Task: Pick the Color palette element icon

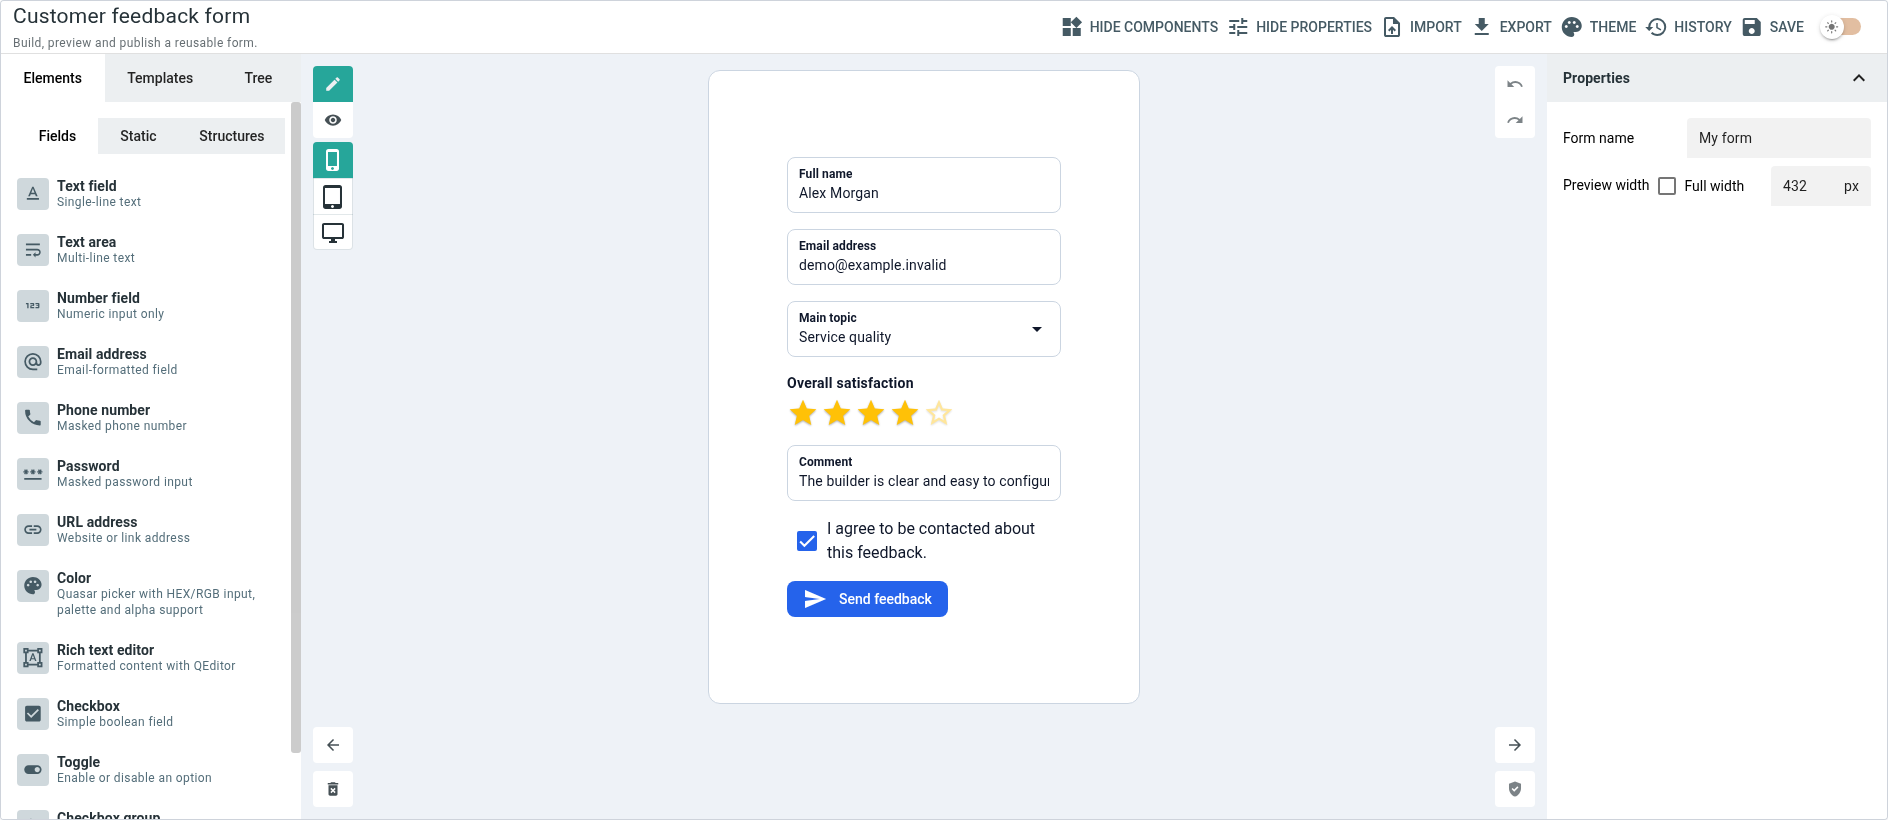Action: tap(33, 586)
